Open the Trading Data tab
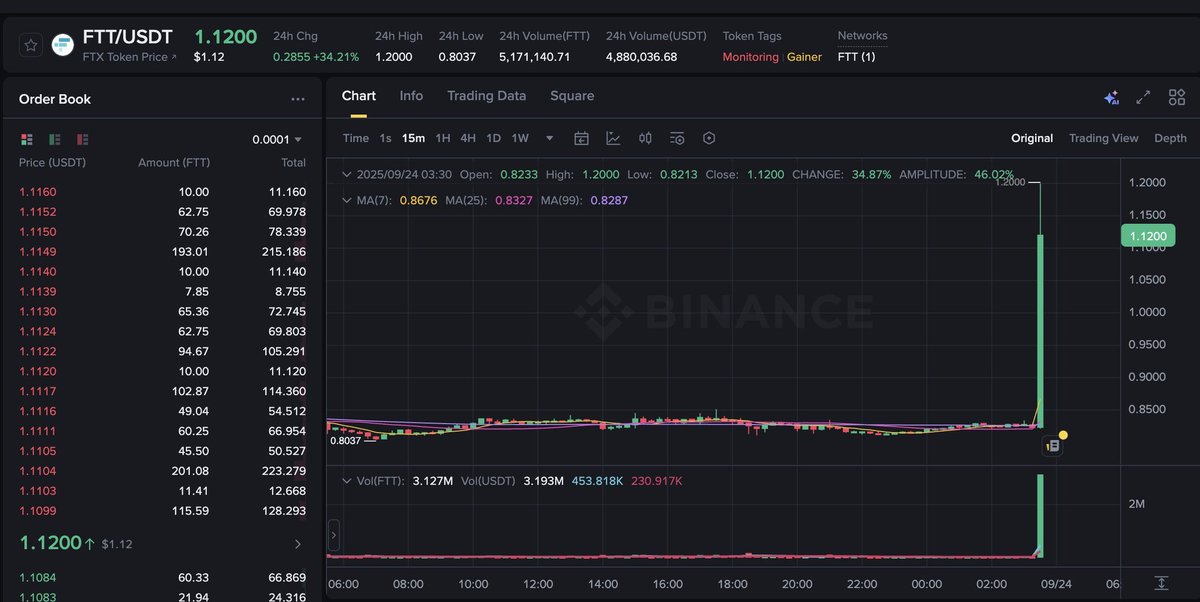The width and height of the screenshot is (1200, 602). tap(486, 96)
